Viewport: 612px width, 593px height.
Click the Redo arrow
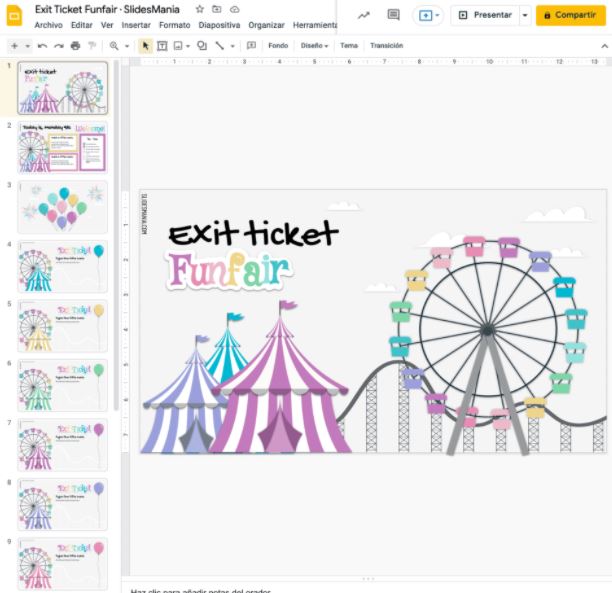click(59, 46)
